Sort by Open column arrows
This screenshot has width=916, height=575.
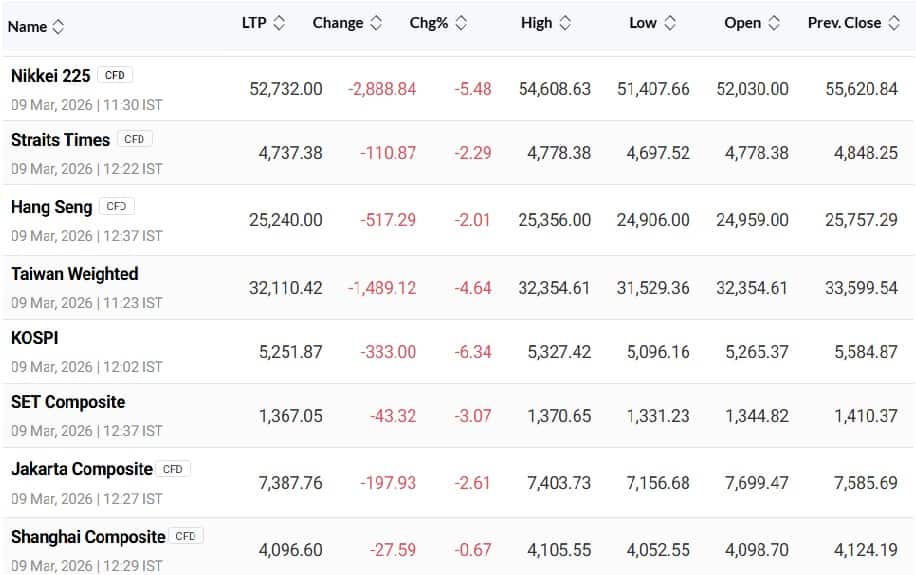[x=774, y=23]
